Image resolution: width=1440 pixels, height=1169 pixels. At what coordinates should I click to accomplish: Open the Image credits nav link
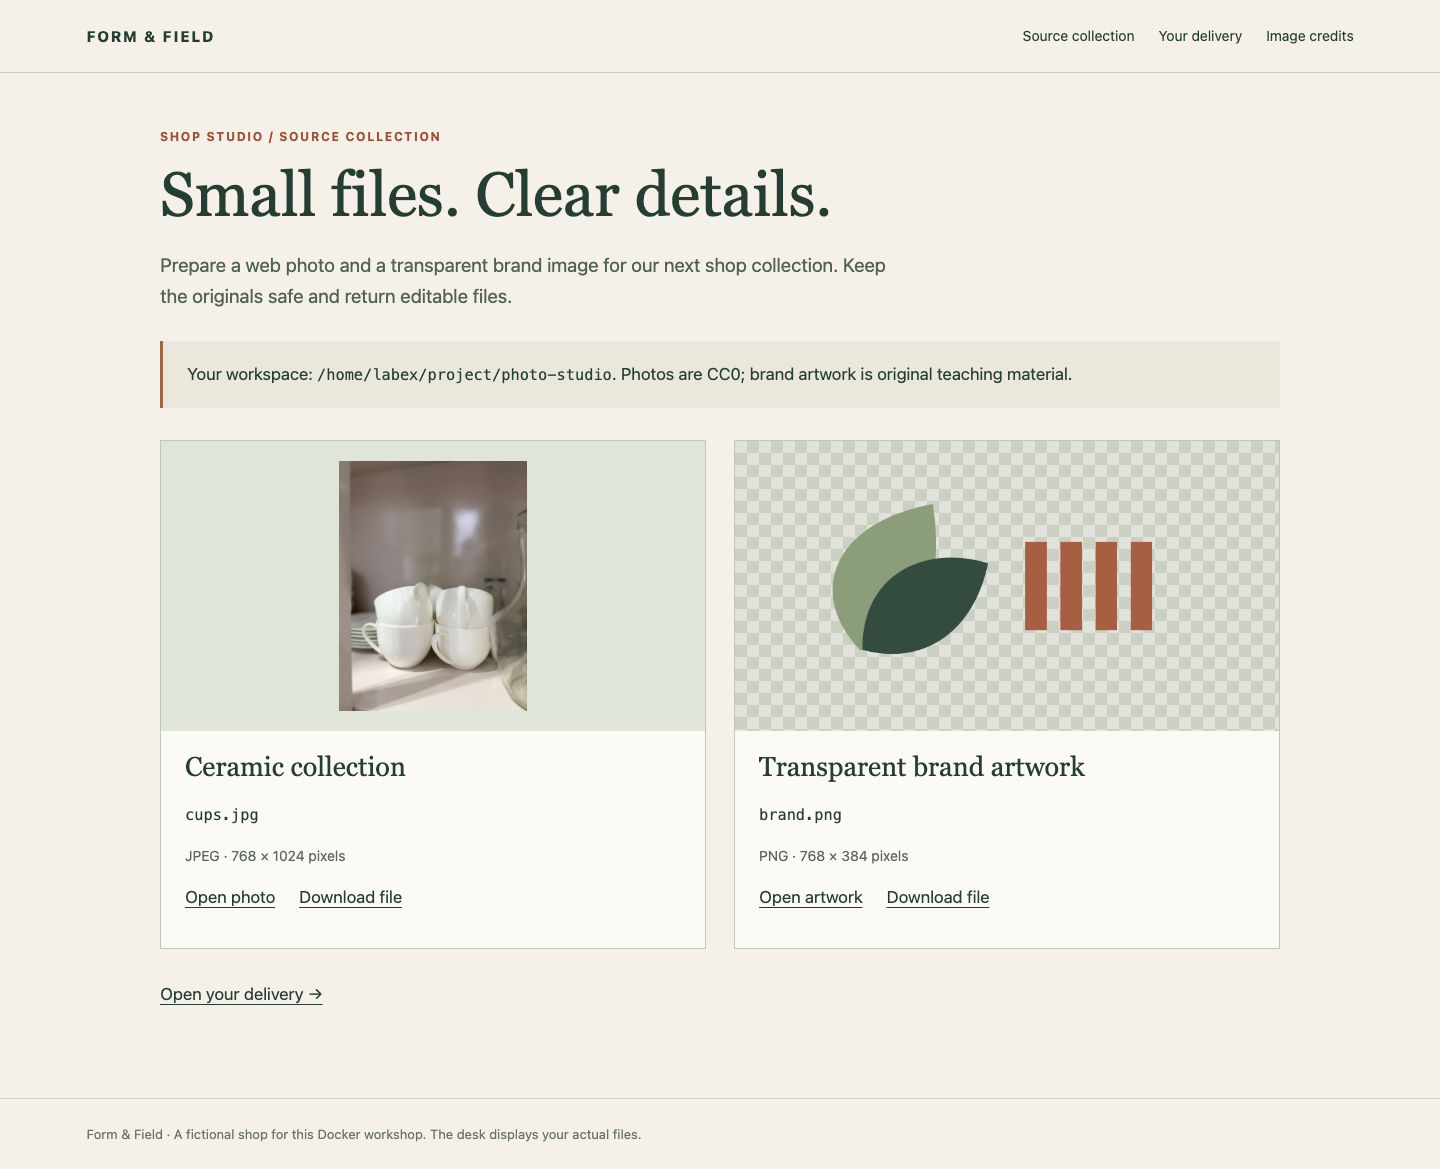click(1309, 36)
